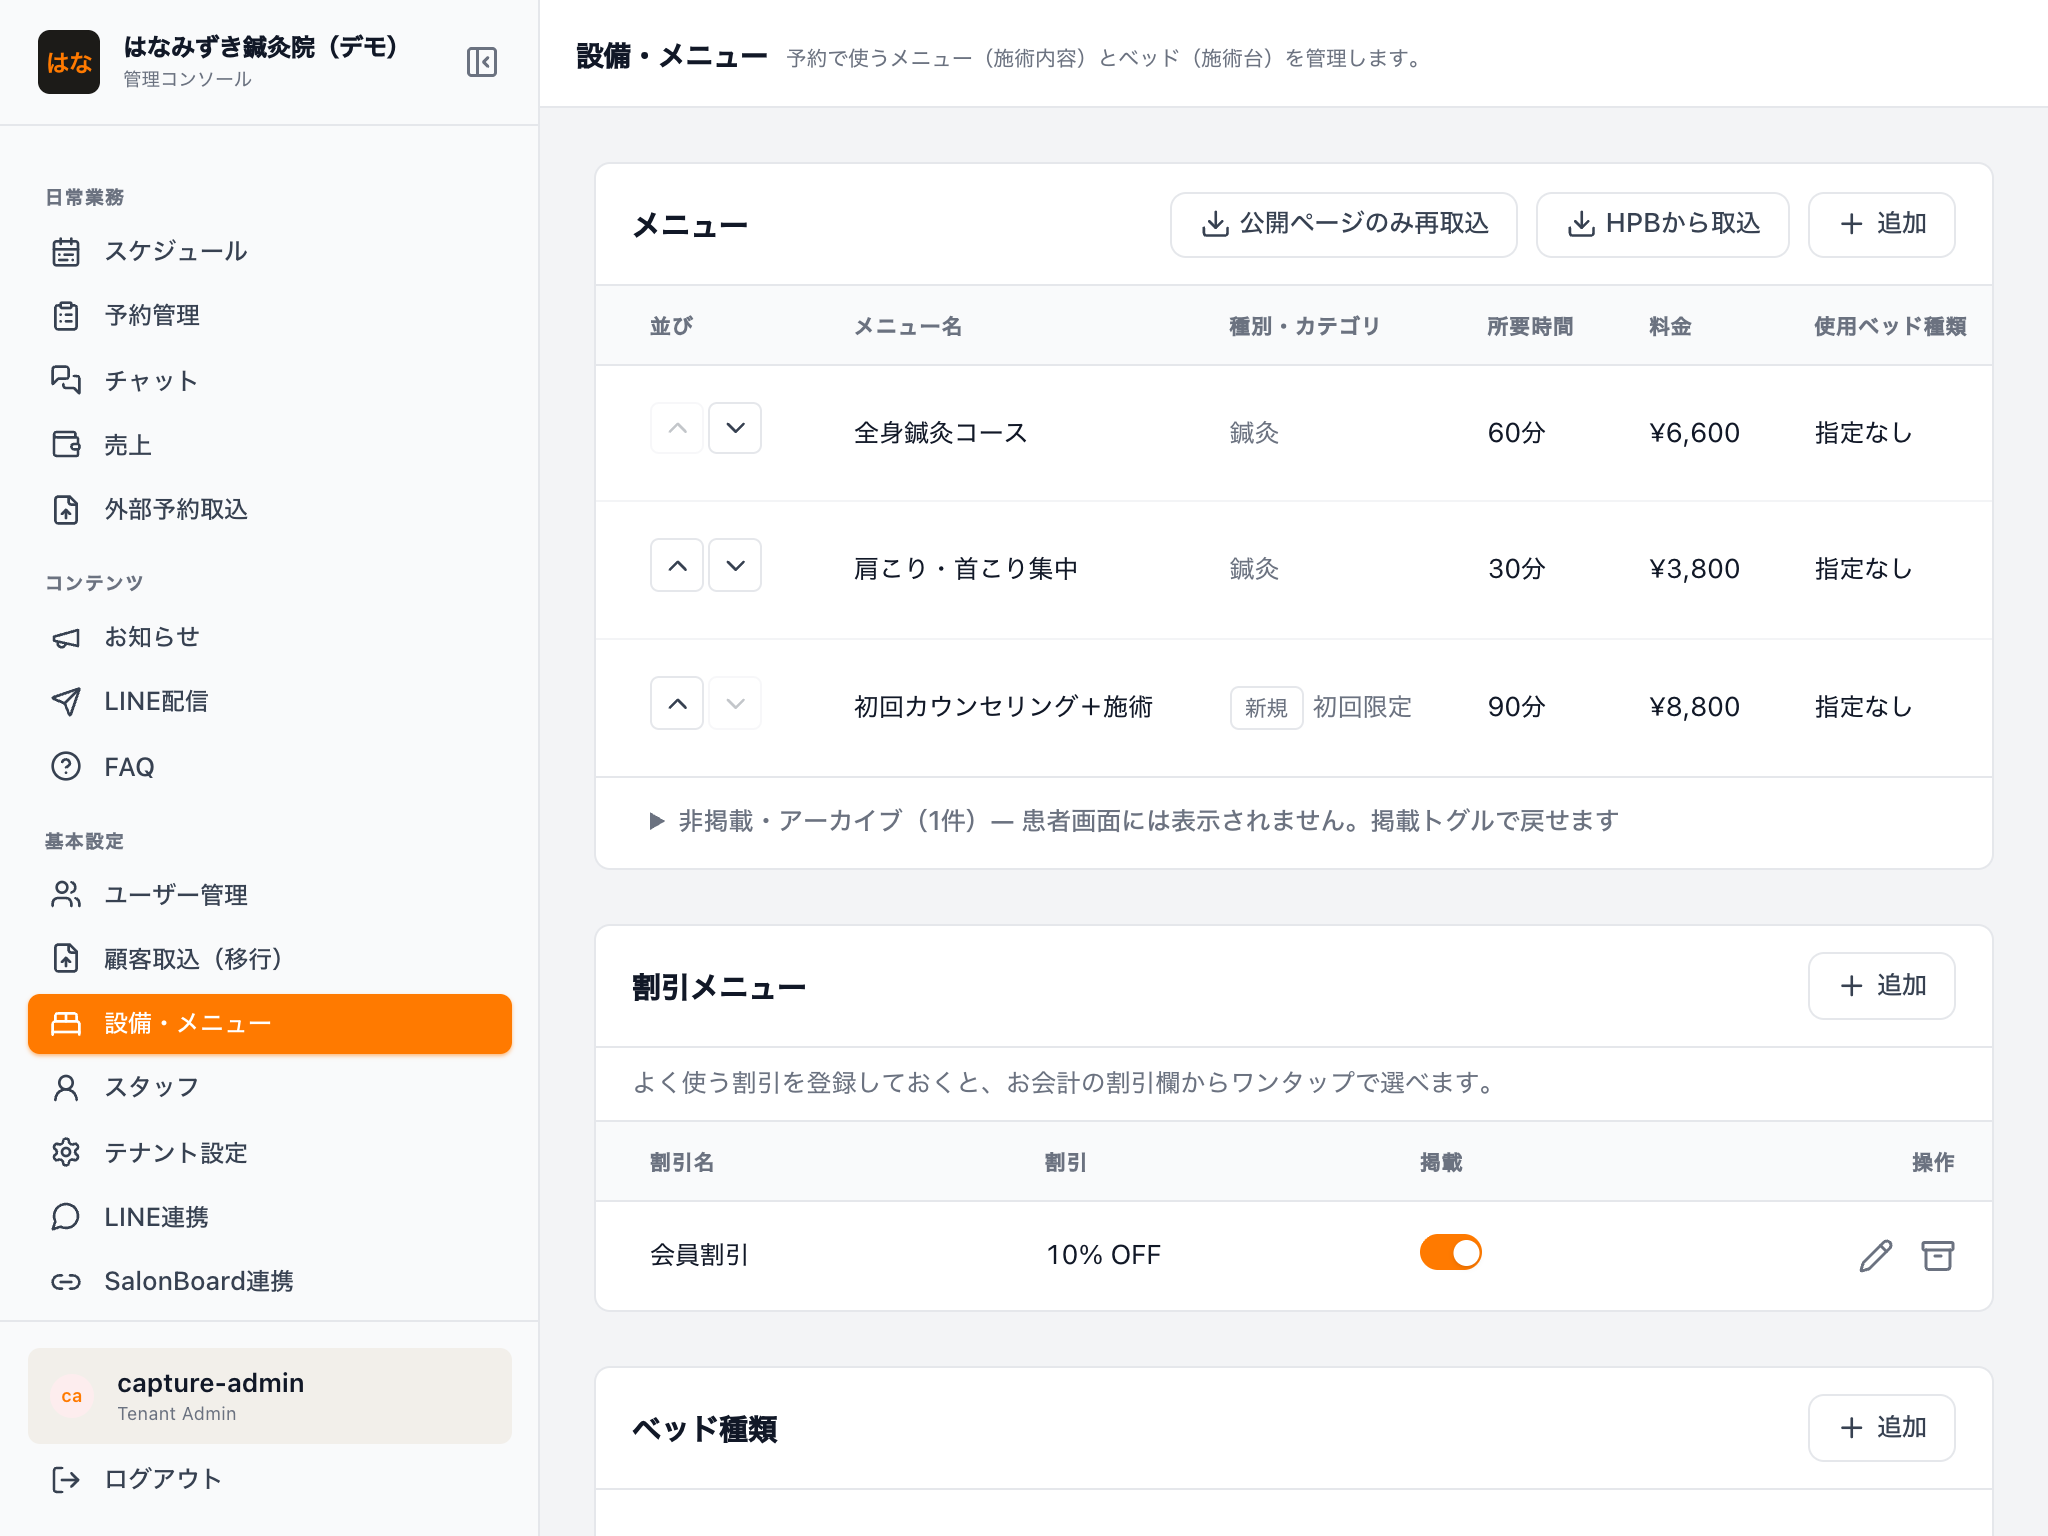The width and height of the screenshot is (2048, 1536).
Task: Move 初回カウンセリング＋施術 up one position
Action: 677,703
